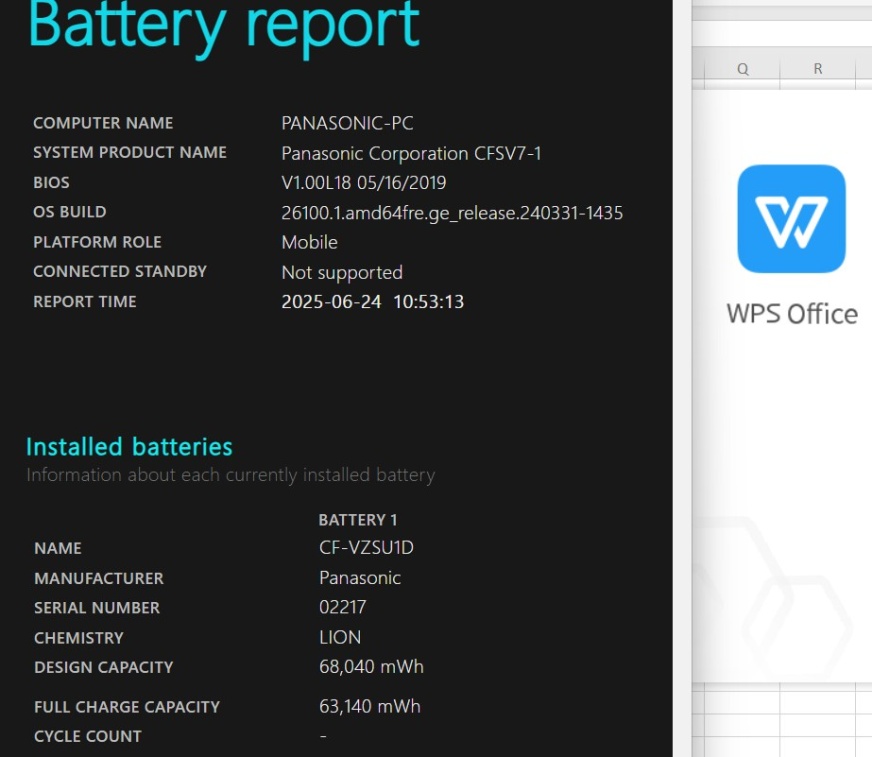Click the 'CYCLE COUNT' label
The image size is (872, 757).
coord(87,736)
